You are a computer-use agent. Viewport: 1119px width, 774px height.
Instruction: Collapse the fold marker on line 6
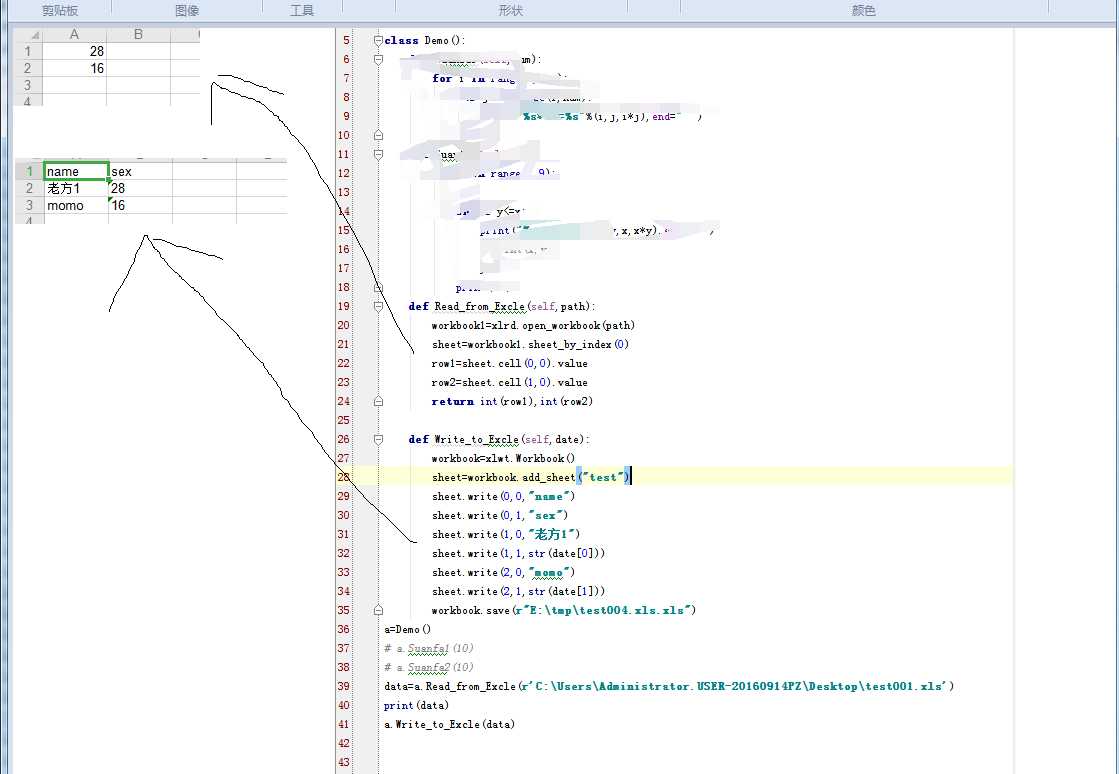tap(378, 59)
